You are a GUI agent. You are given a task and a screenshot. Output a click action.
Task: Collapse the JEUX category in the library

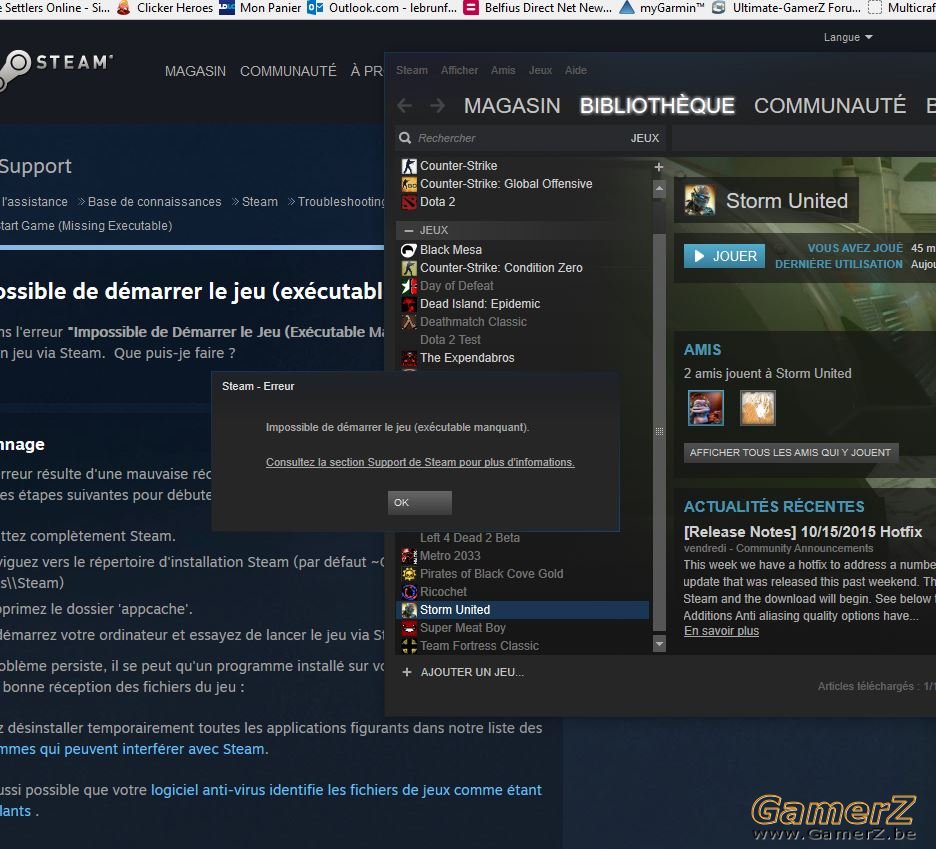[x=409, y=230]
